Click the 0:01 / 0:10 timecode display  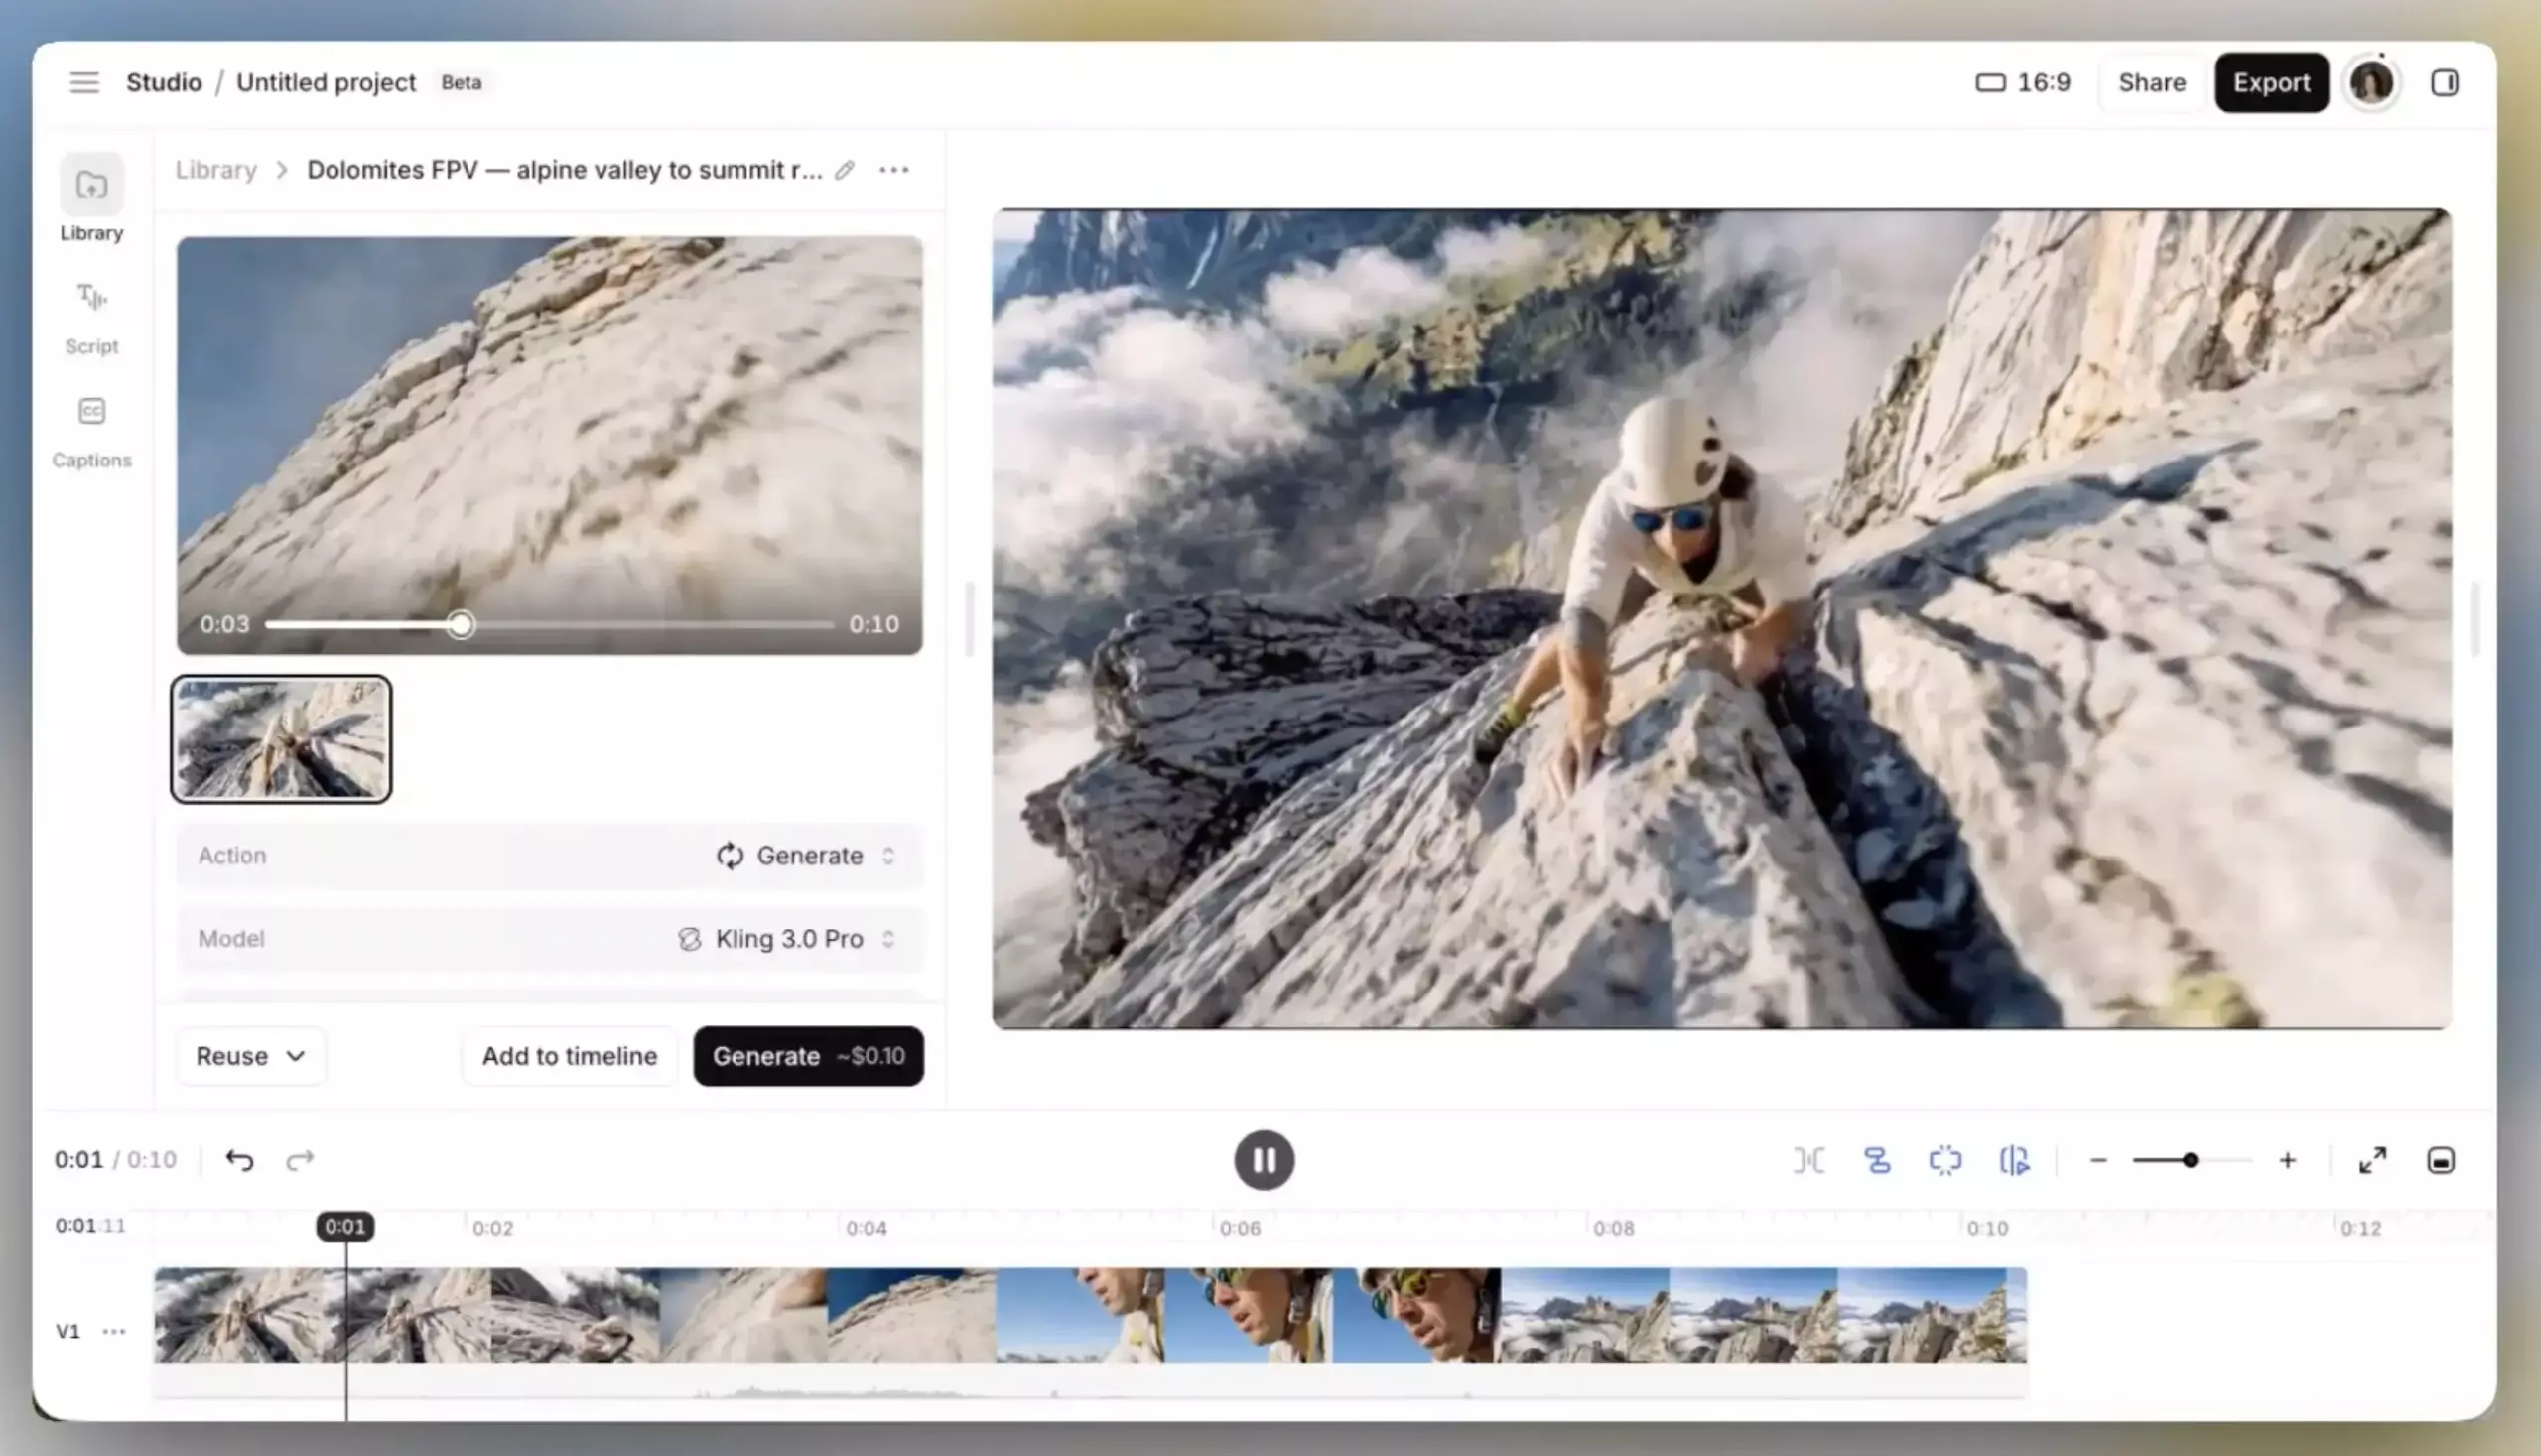point(116,1160)
